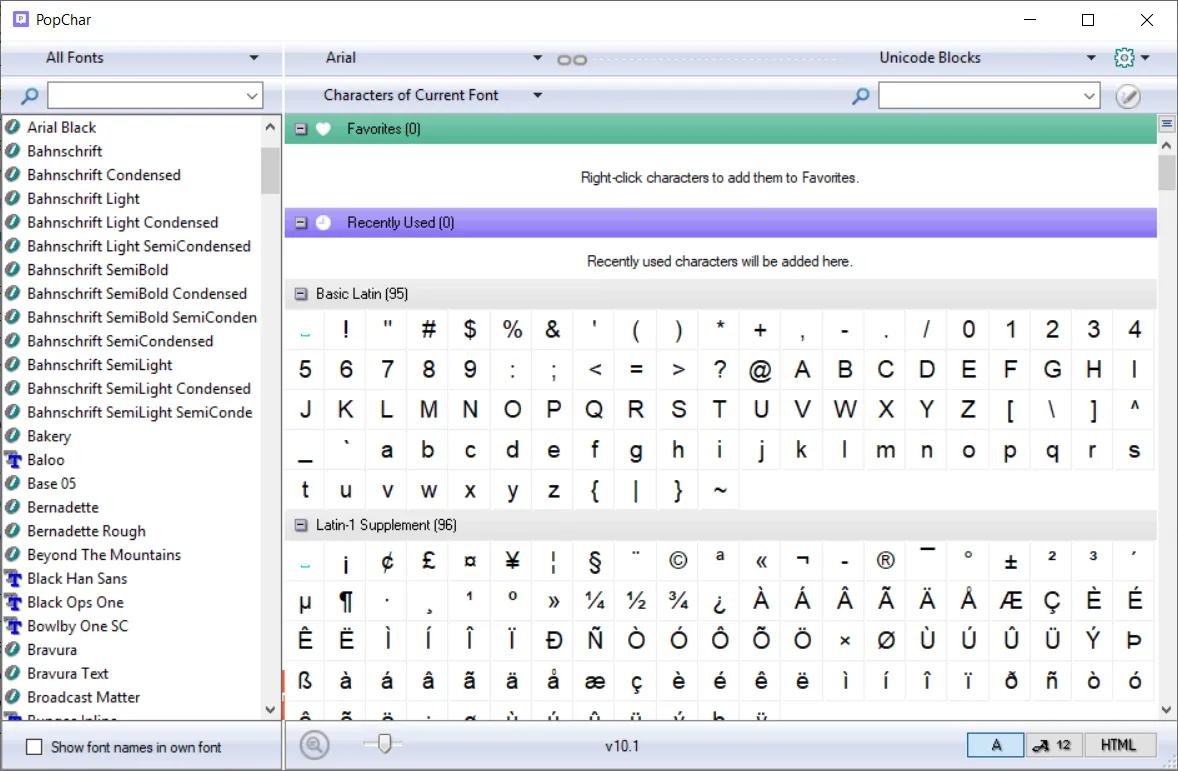Click the pencil edit icon near search
Screen dimensions: 1178x771
pos(1128,96)
